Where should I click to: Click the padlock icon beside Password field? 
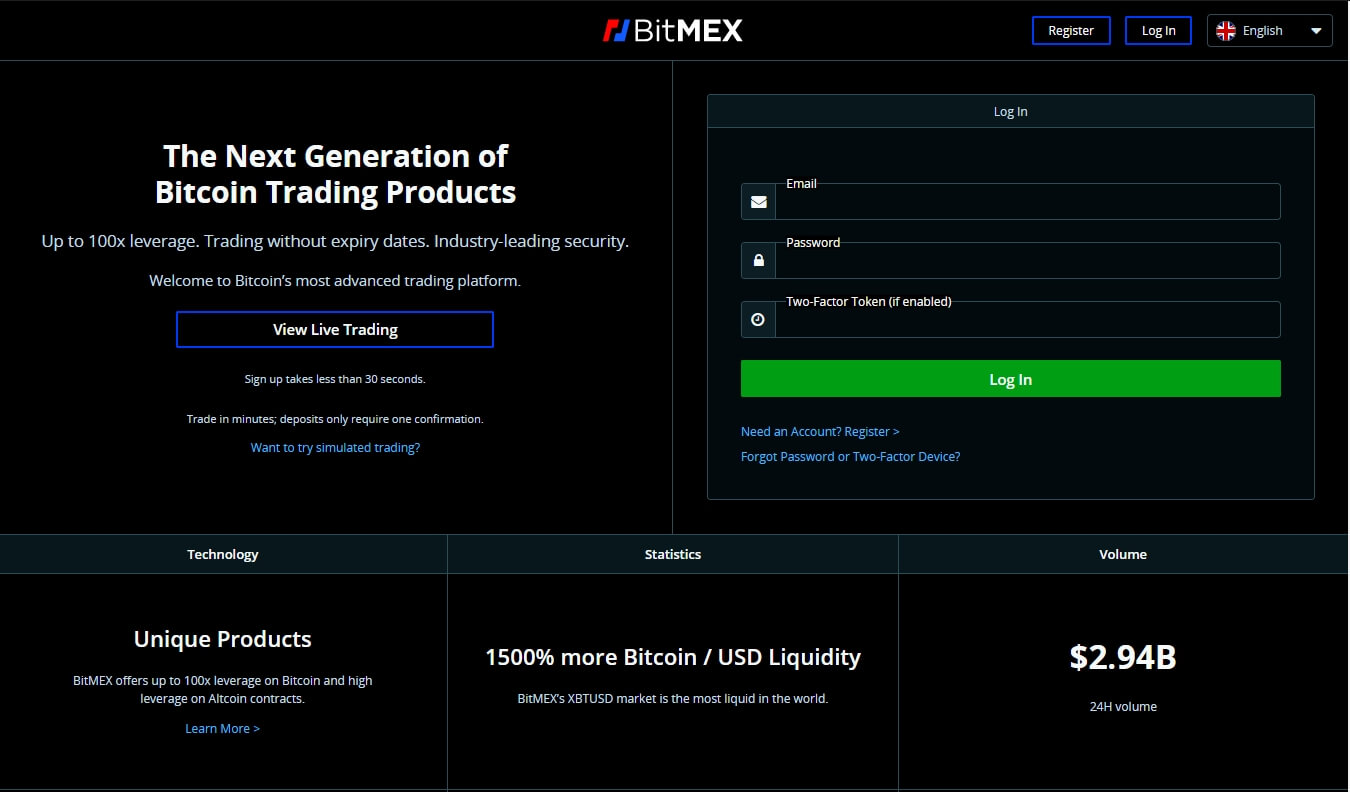(758, 261)
